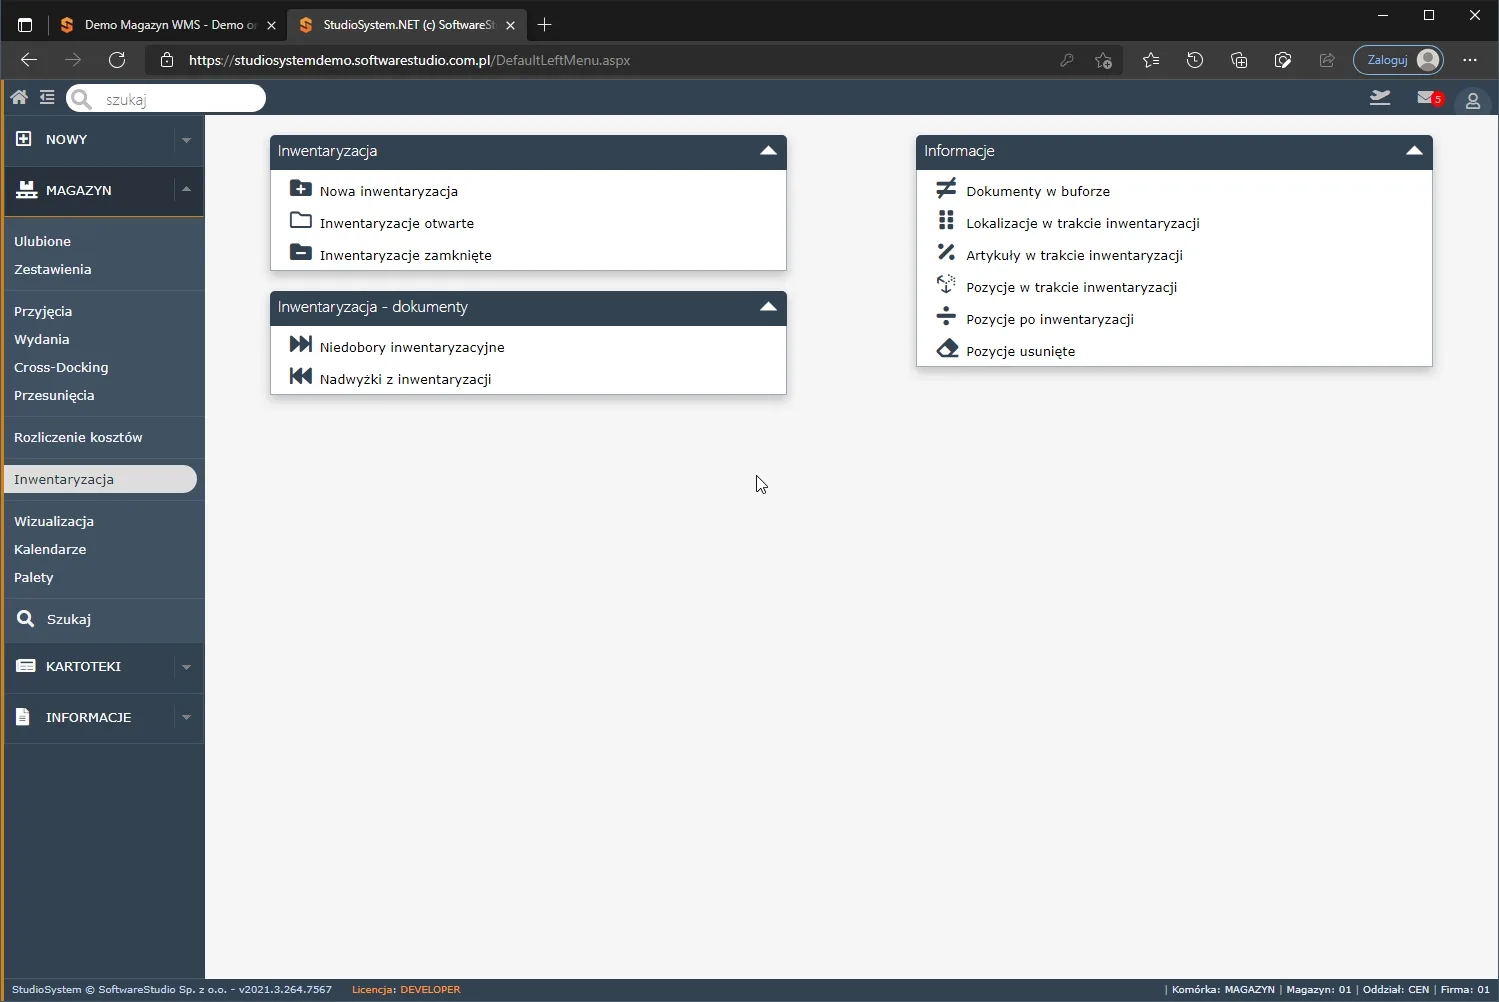Click the Pozycje usunięte eraser icon

click(946, 348)
